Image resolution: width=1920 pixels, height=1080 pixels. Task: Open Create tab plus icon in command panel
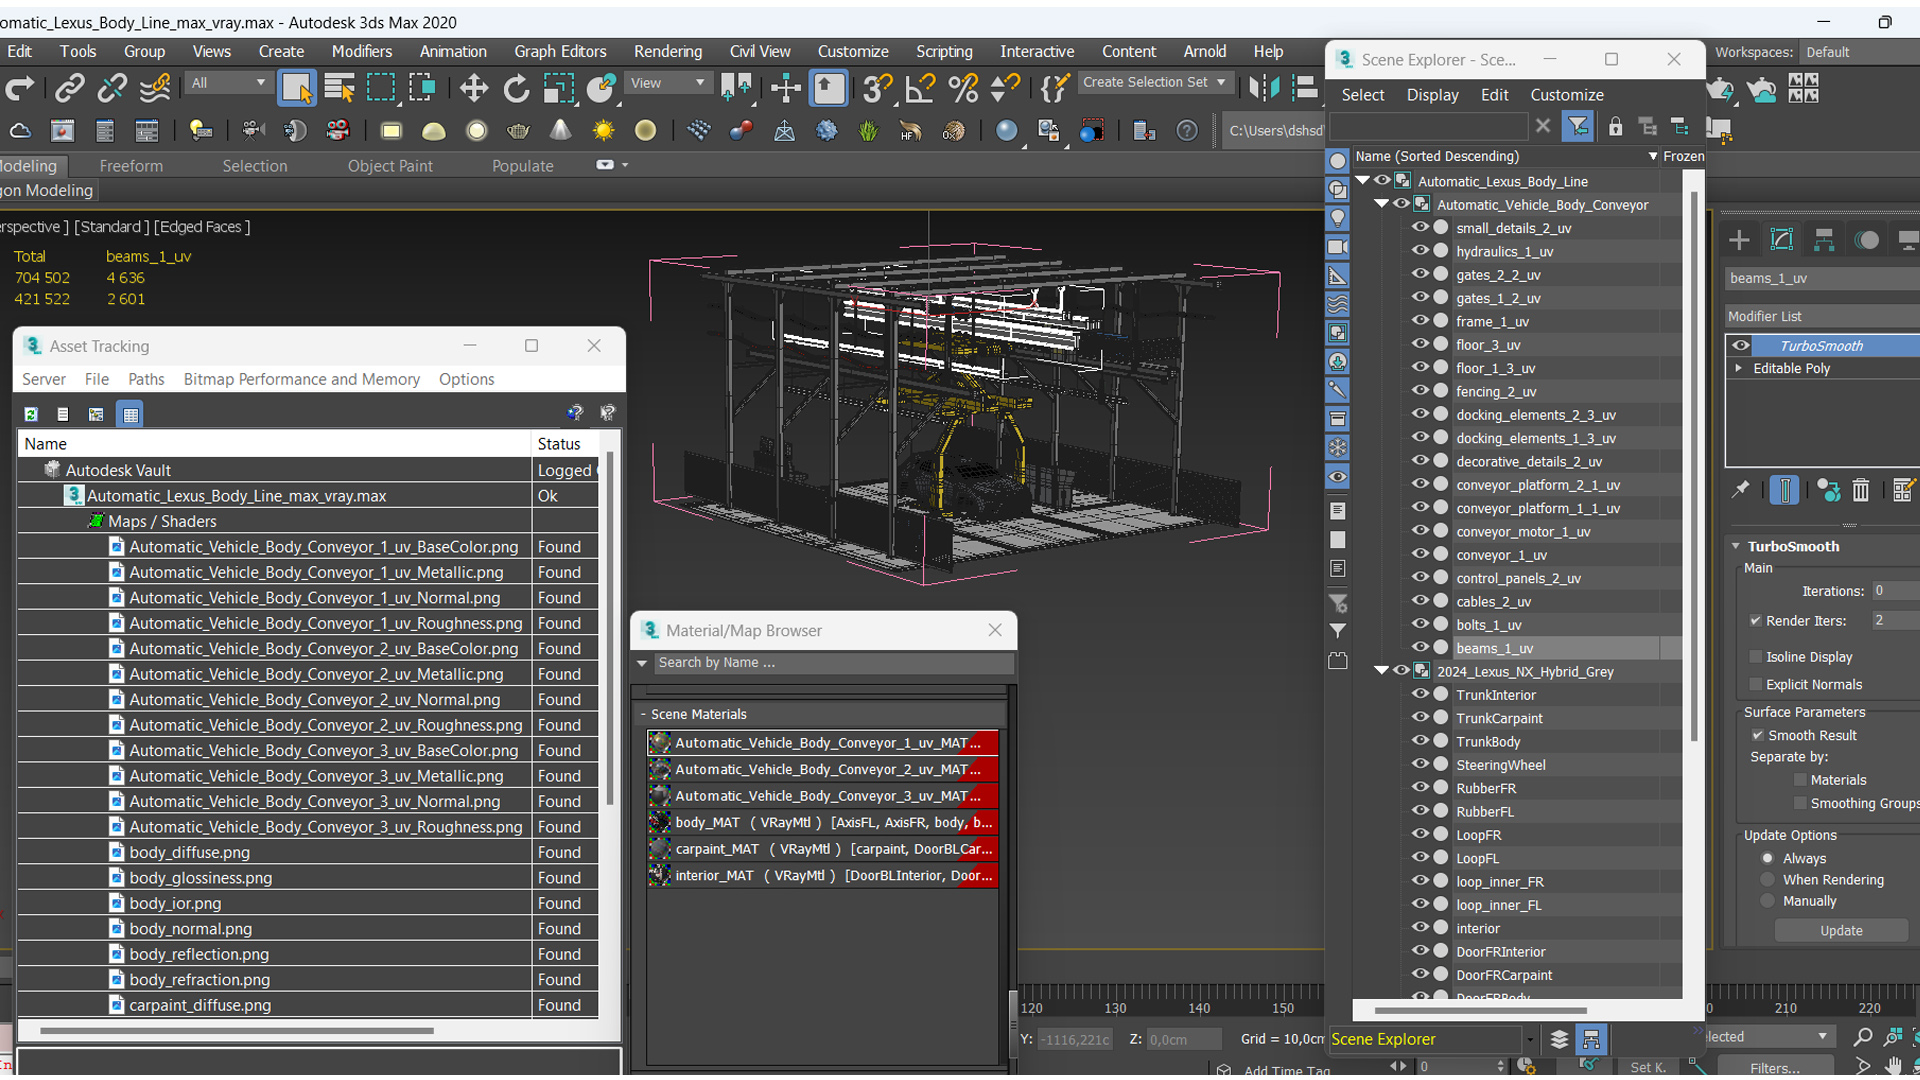pos(1739,240)
